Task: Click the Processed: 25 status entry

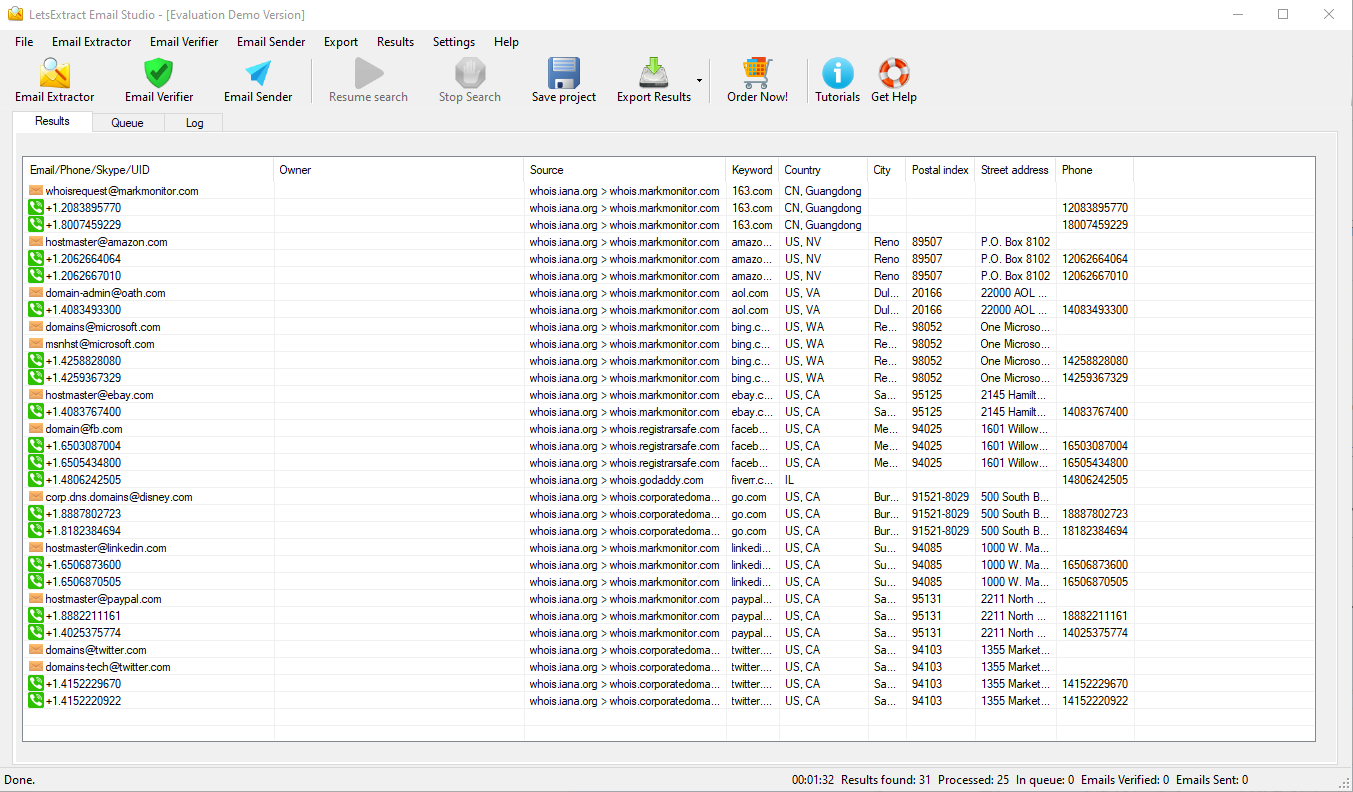Action: (973, 780)
